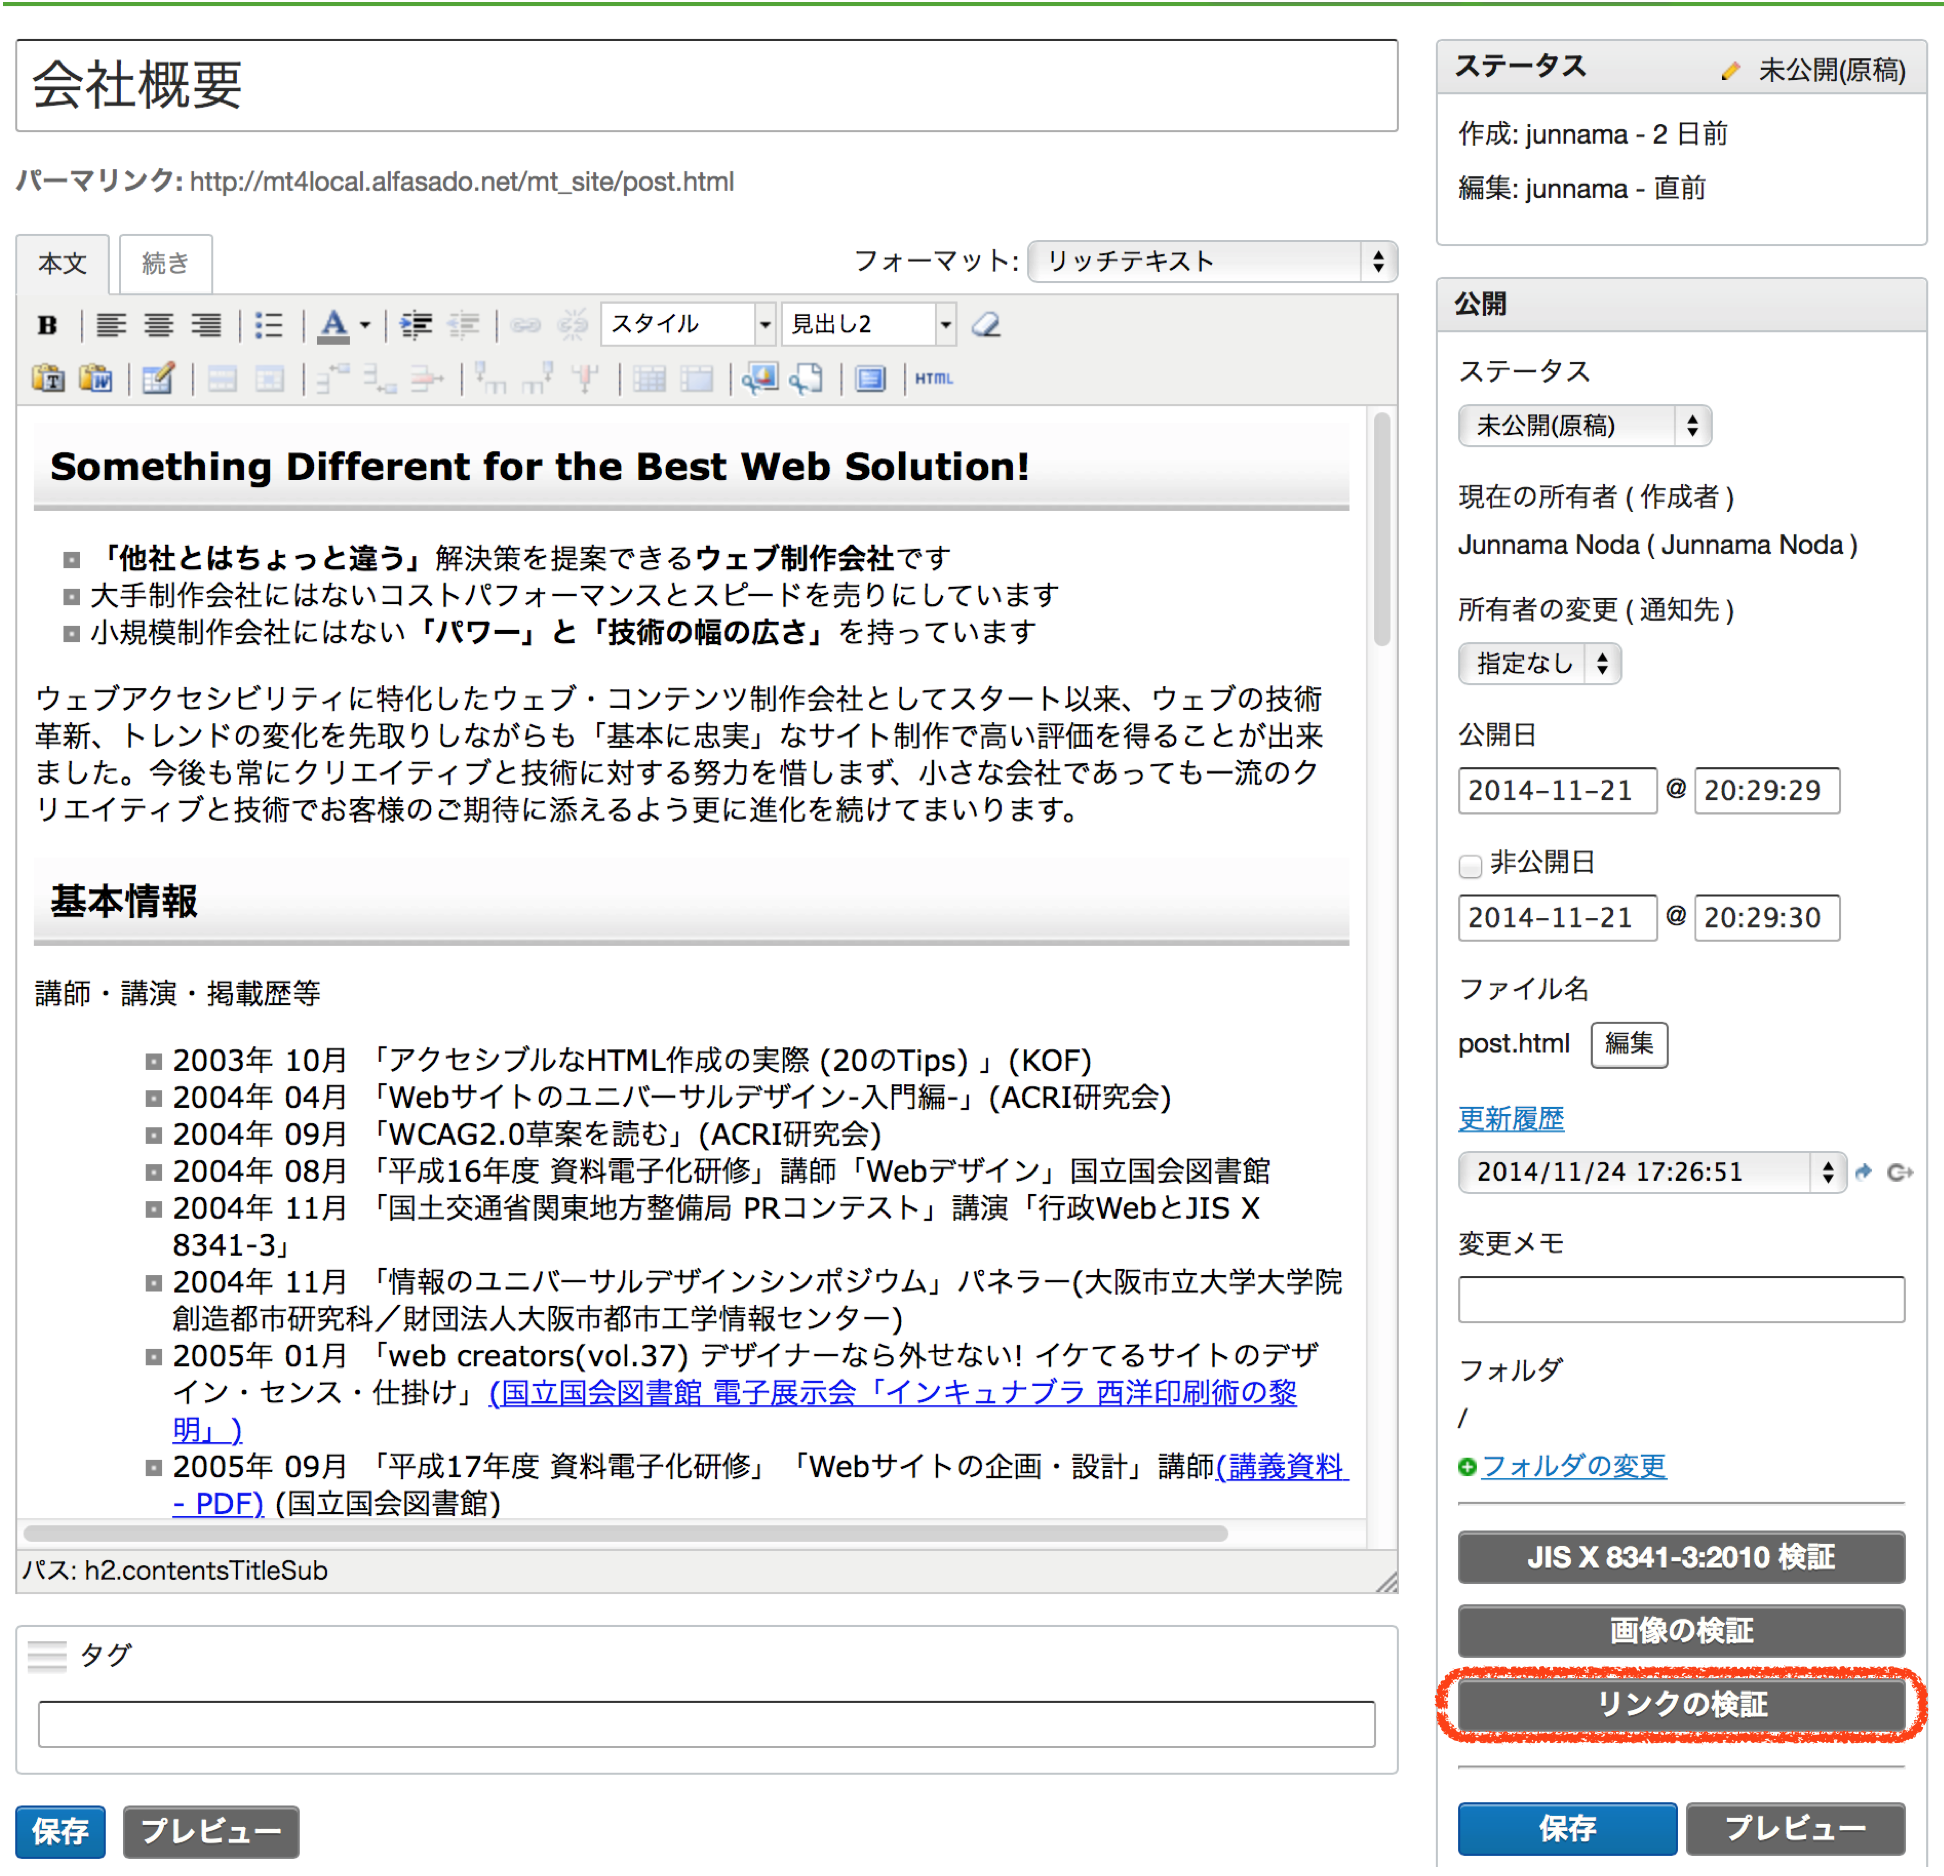The height and width of the screenshot is (1876, 1944).
Task: Open the フォーマット dropdown showing リッチテキスト
Action: (1210, 262)
